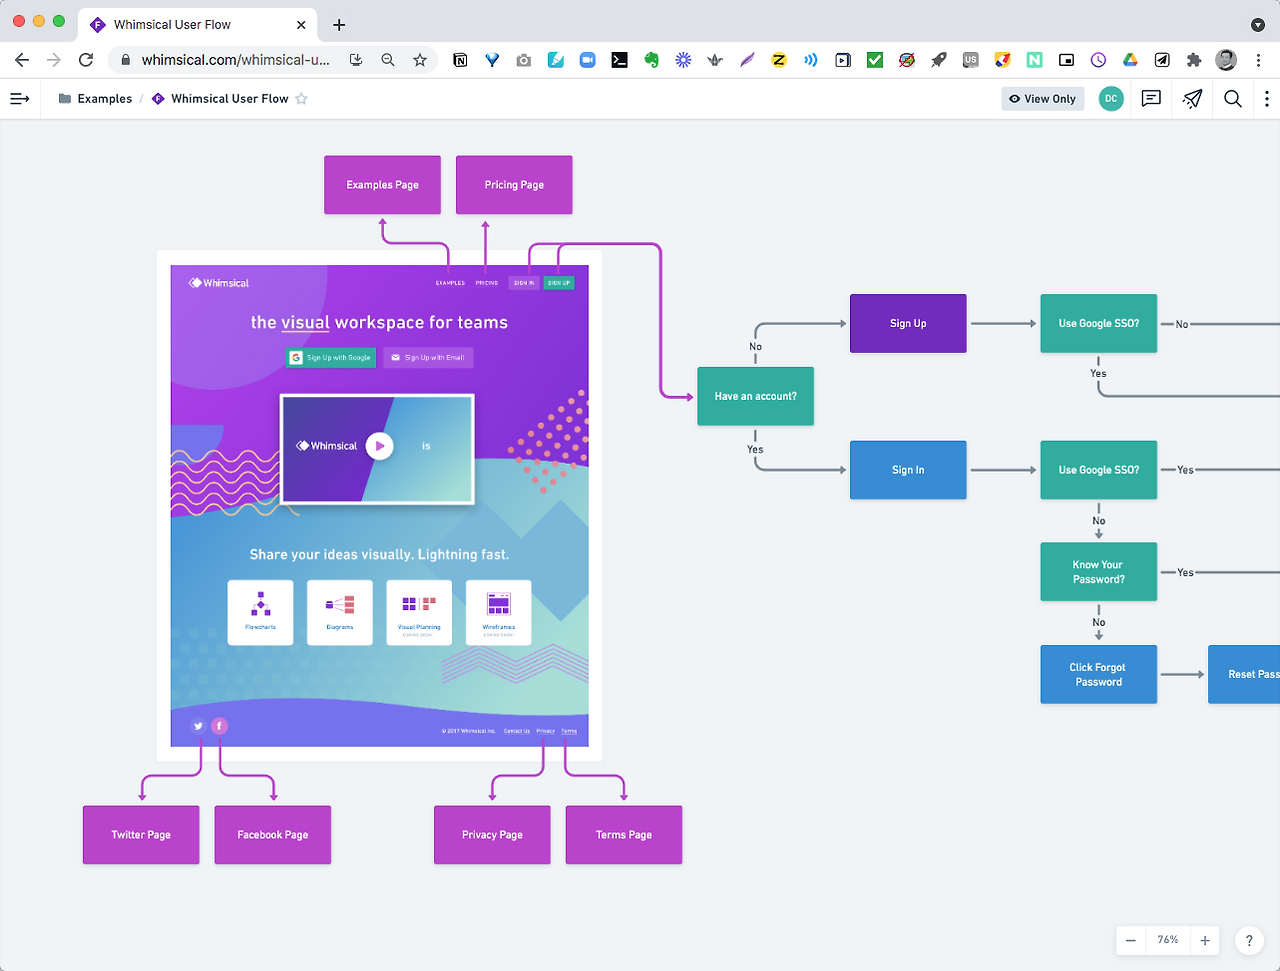Open the camera screenshot extension icon
Image resolution: width=1280 pixels, height=971 pixels.
tap(524, 60)
